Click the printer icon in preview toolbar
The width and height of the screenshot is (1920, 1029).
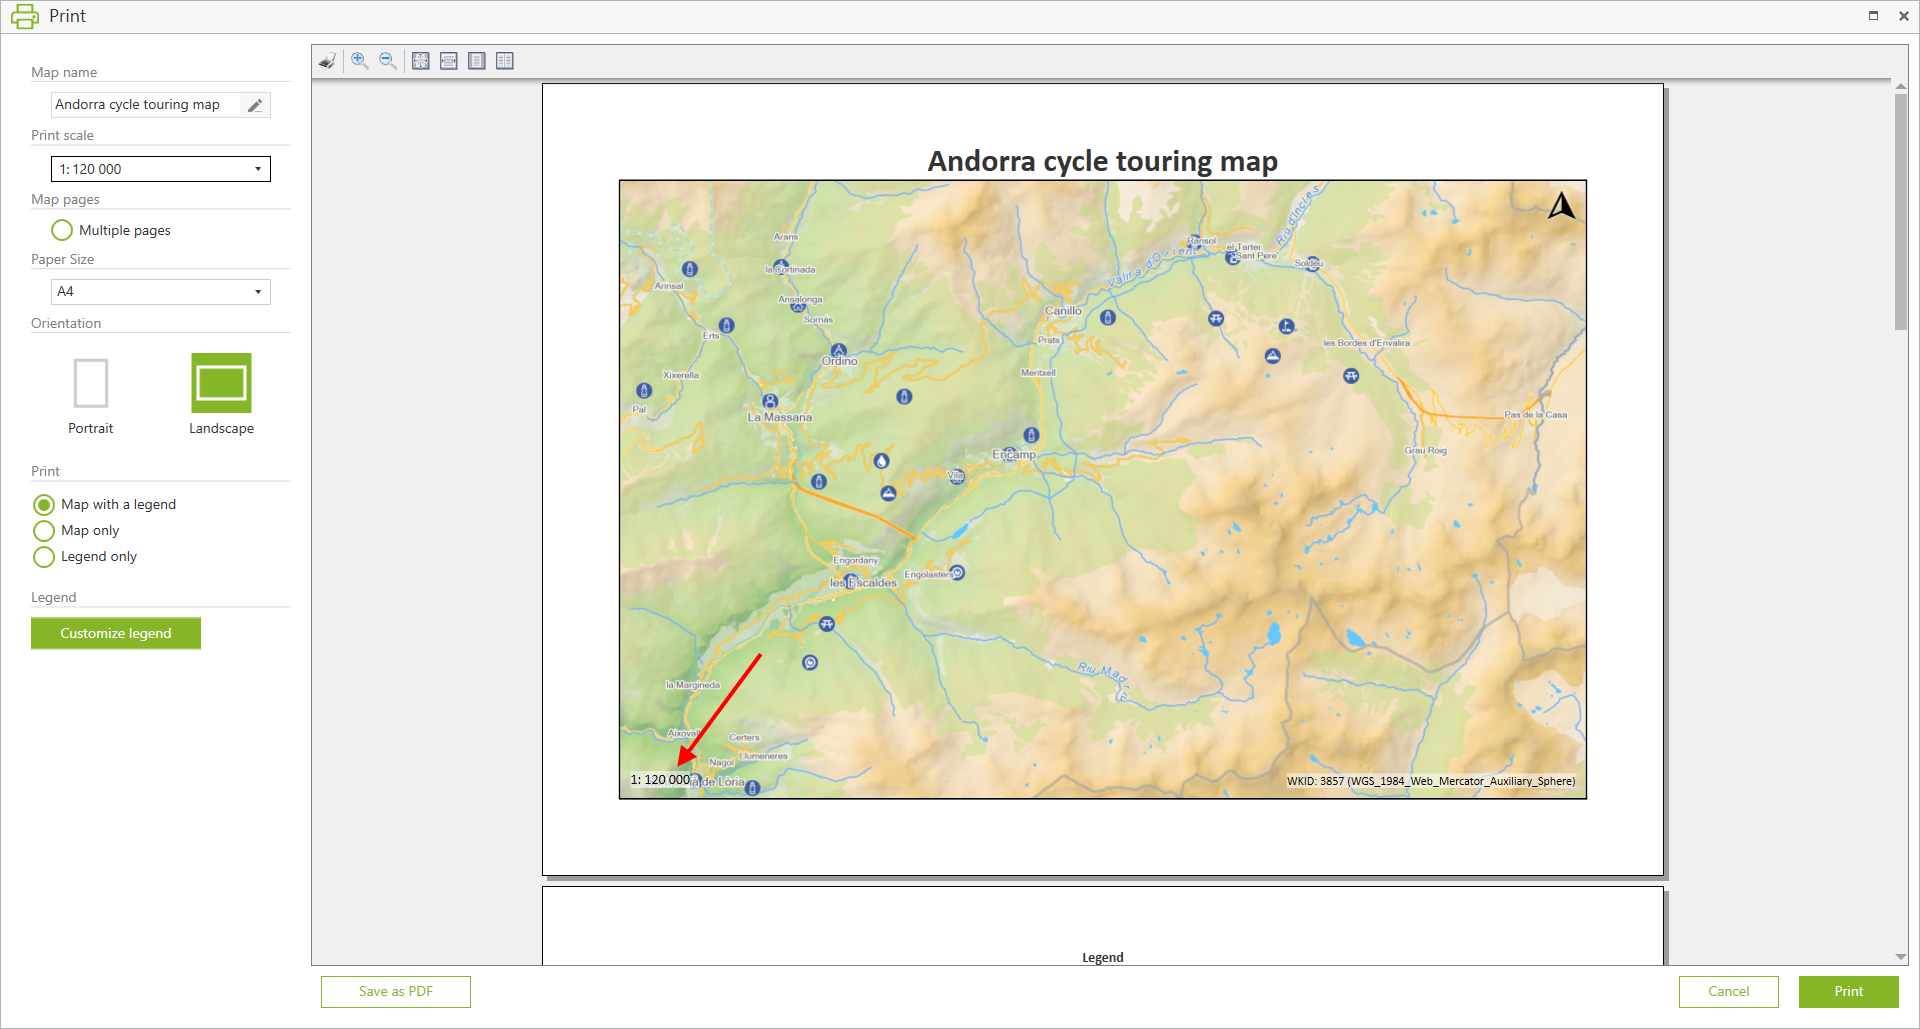pyautogui.click(x=327, y=61)
